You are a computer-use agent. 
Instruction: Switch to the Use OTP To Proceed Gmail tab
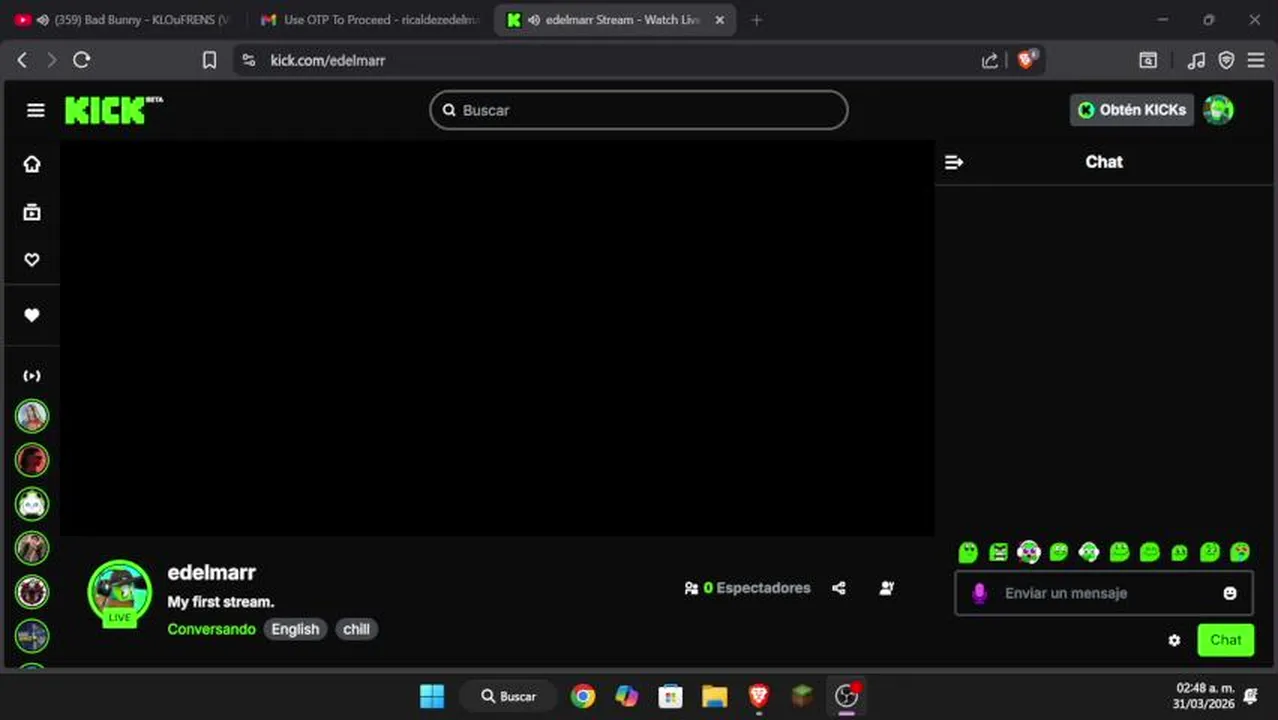pos(370,20)
